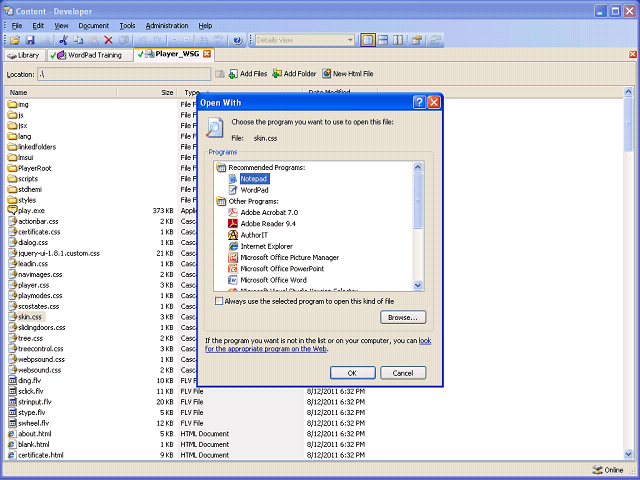The height and width of the screenshot is (480, 640).
Task: Click the Name column header
Action: click(x=61, y=93)
